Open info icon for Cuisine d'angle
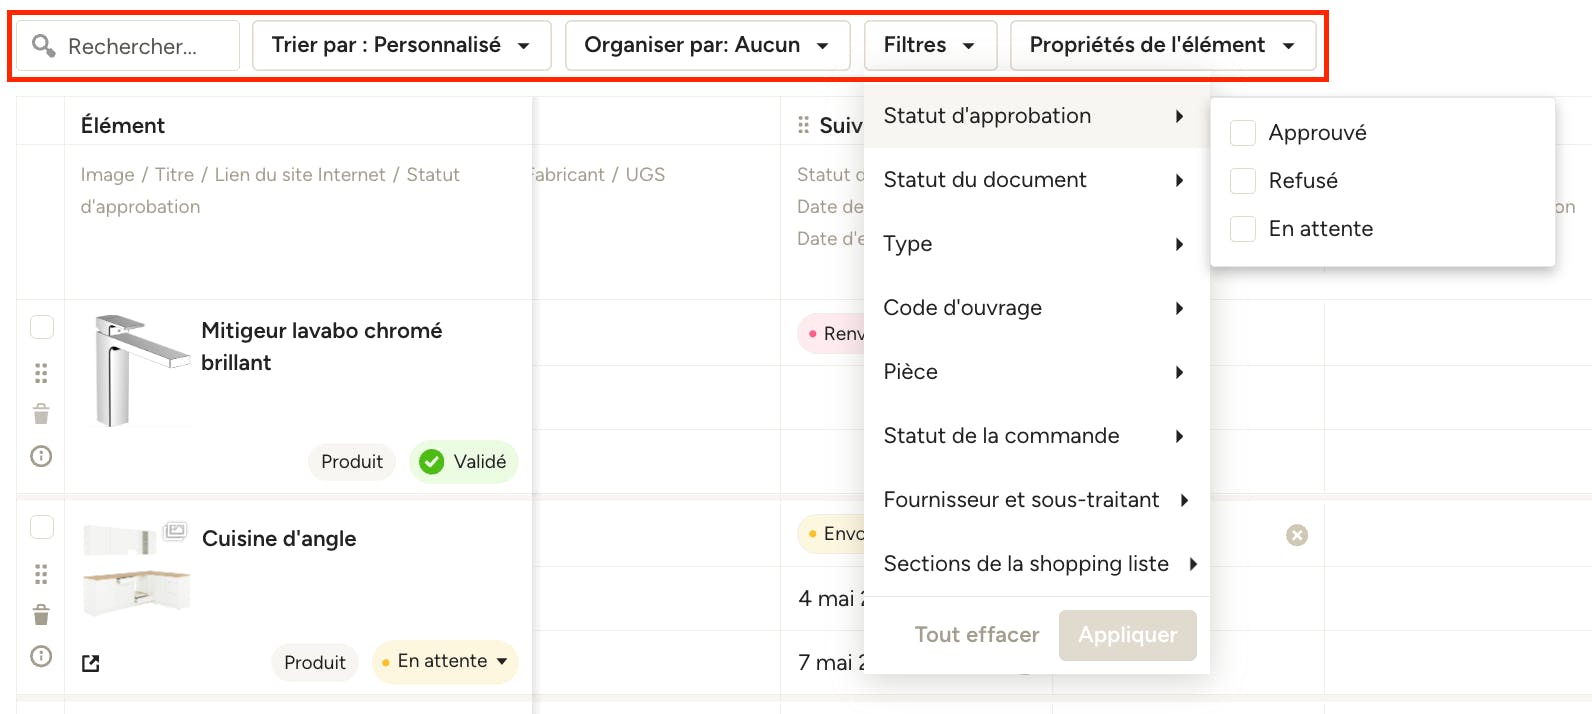Screen dimensions: 1592x714 [x=41, y=656]
